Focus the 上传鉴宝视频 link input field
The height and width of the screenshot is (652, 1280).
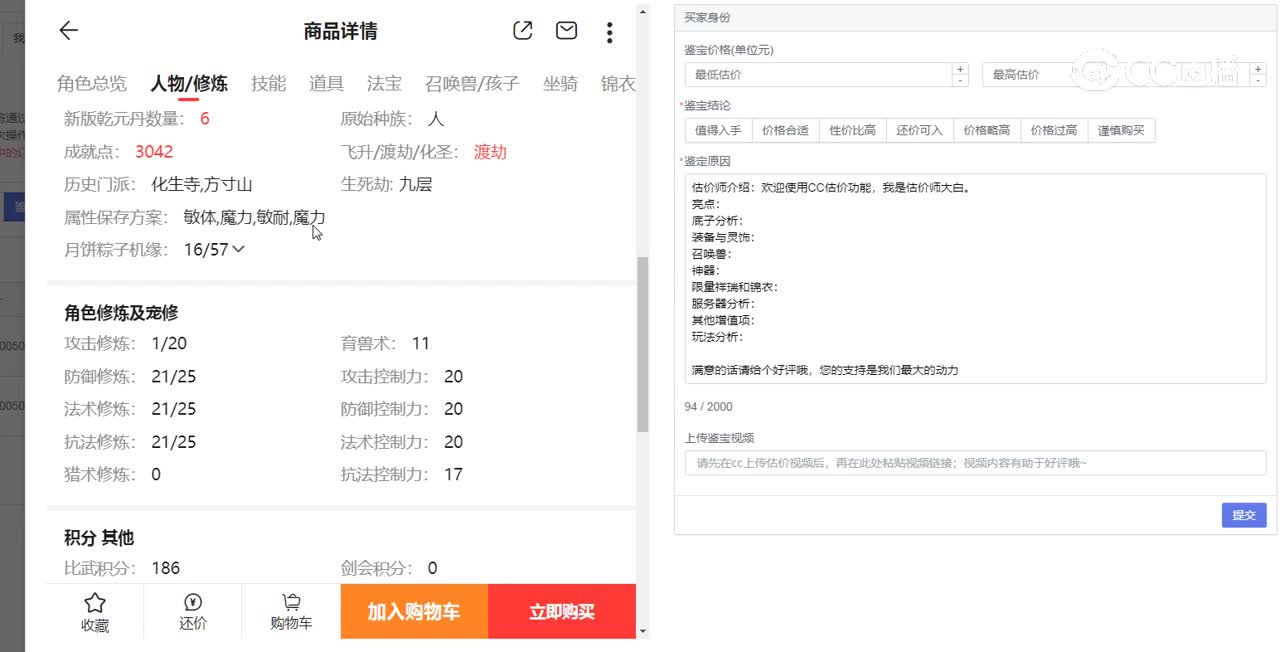point(975,463)
